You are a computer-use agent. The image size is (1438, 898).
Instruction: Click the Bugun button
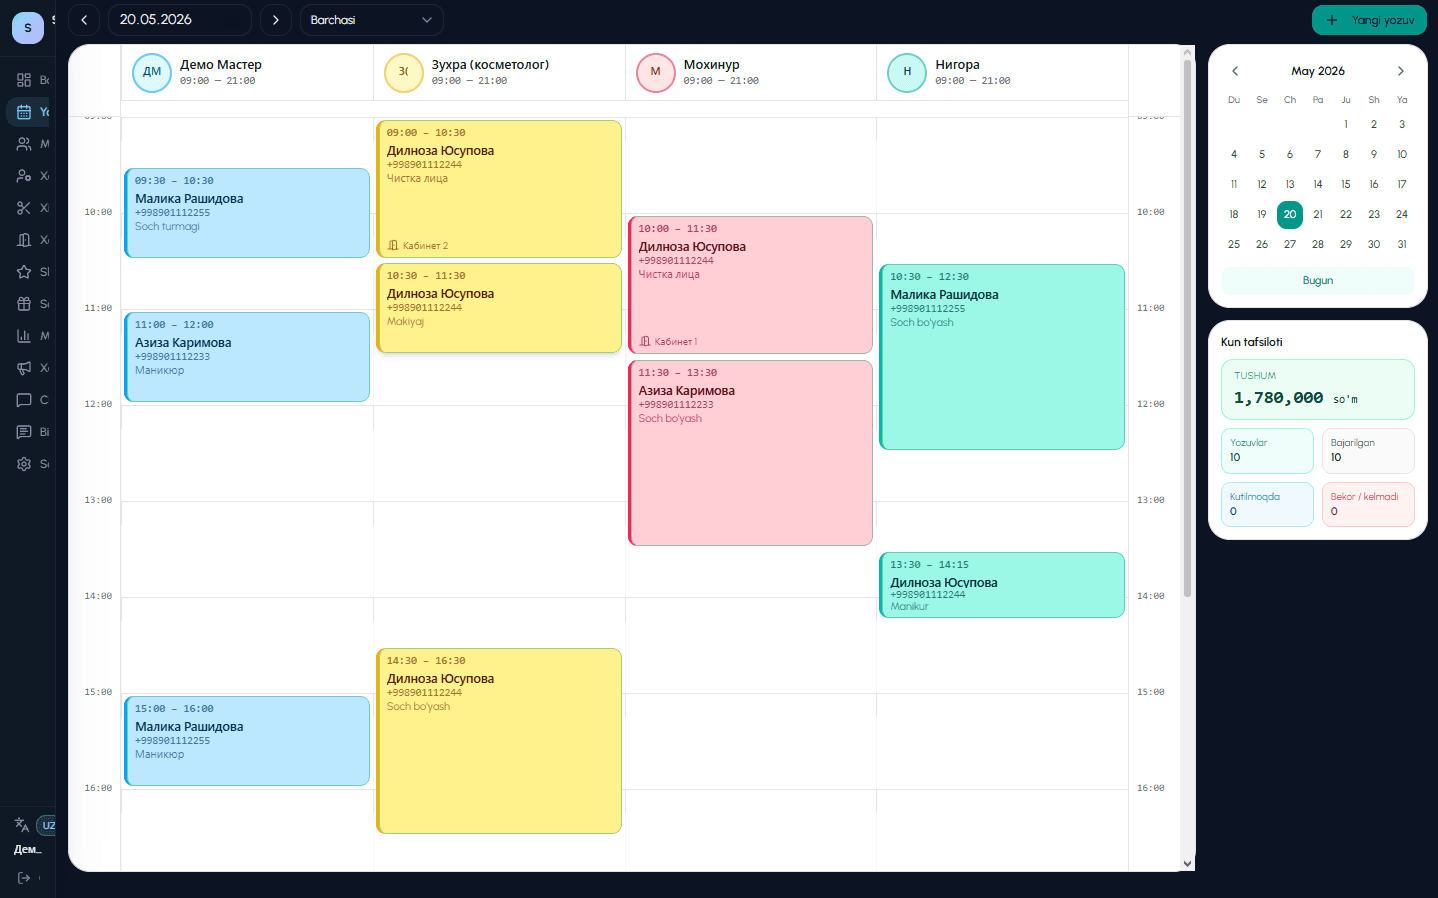pyautogui.click(x=1318, y=281)
